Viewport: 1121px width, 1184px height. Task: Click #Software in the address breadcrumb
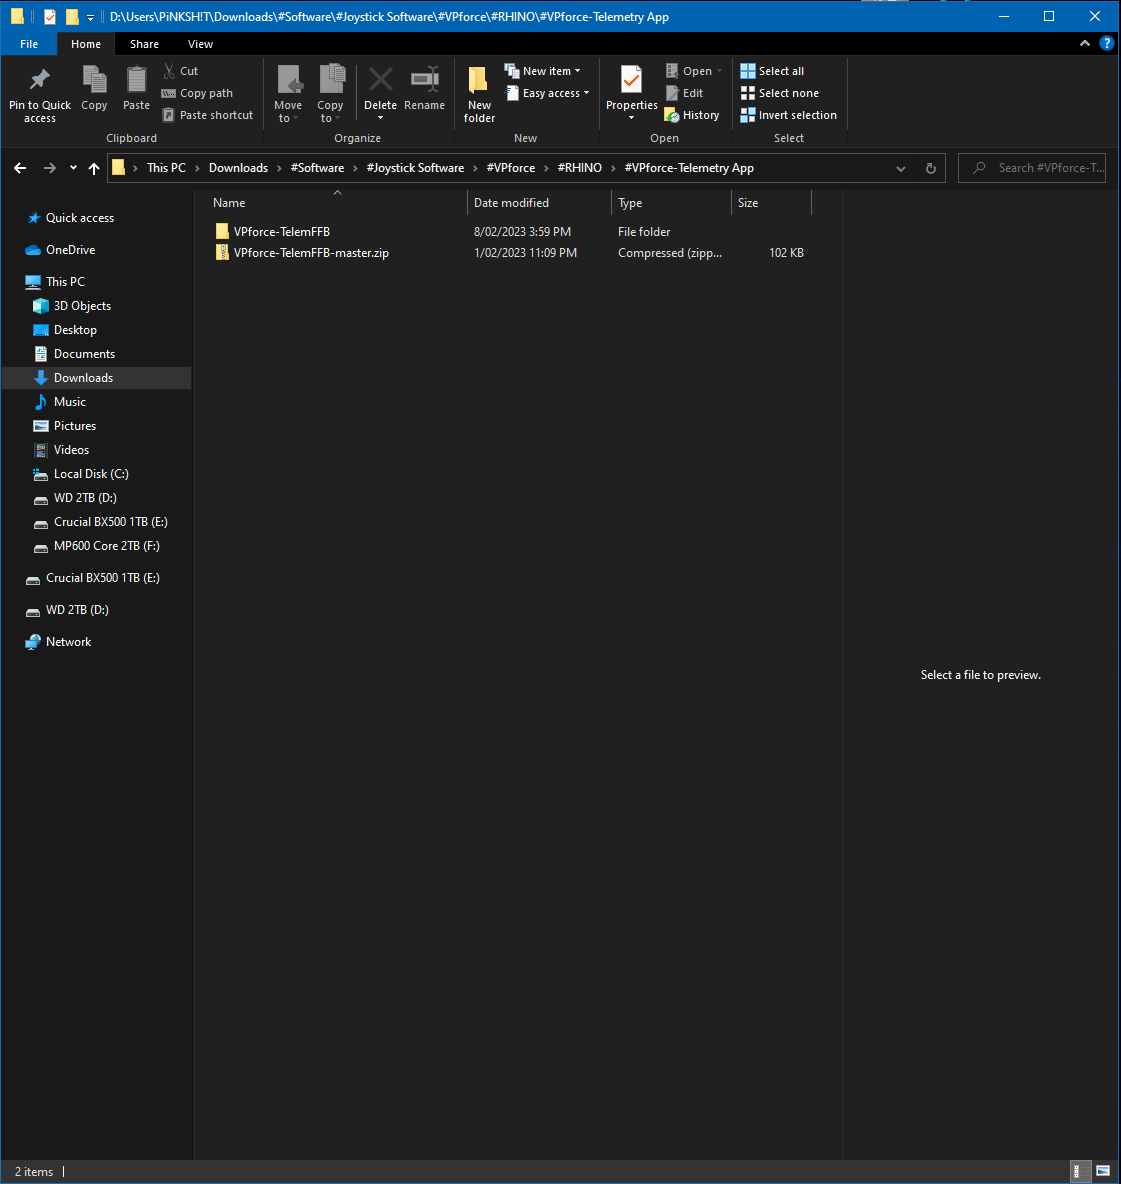pyautogui.click(x=317, y=168)
